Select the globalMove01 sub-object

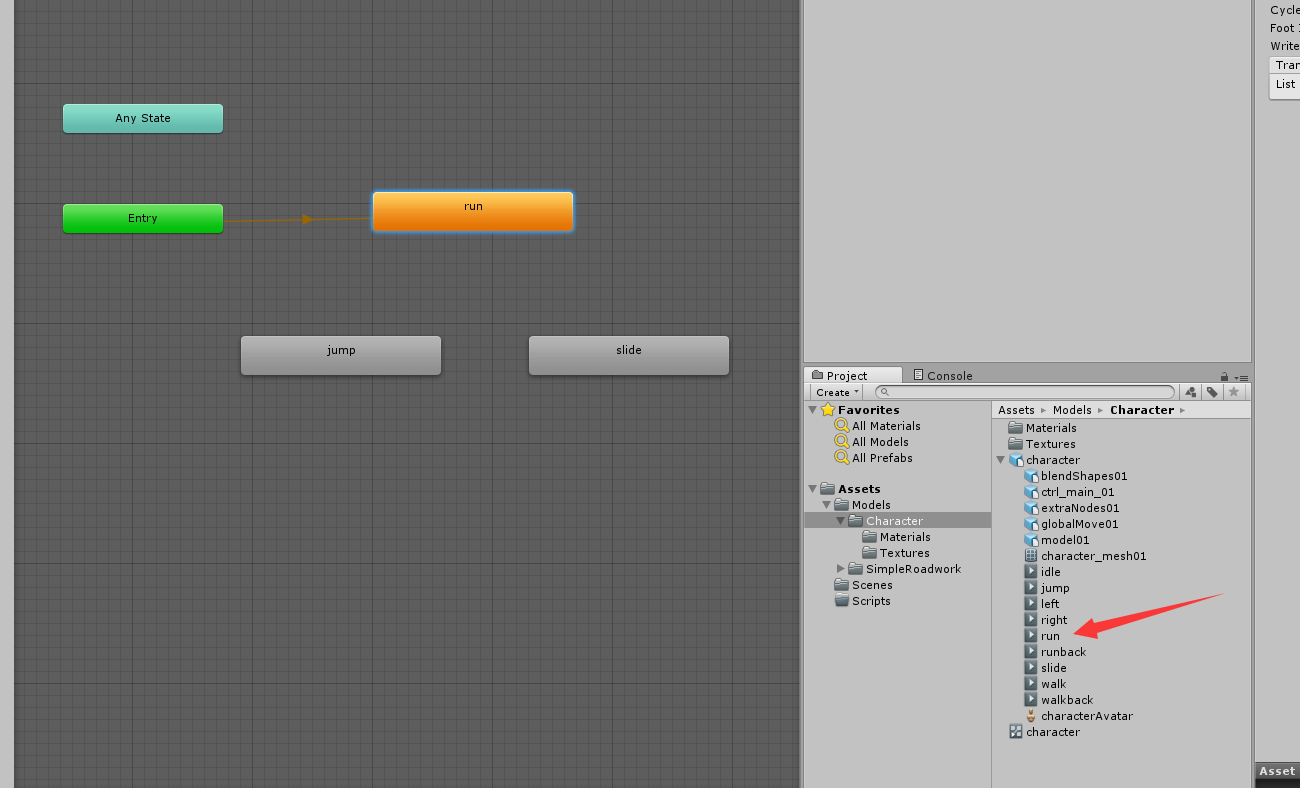click(1071, 524)
